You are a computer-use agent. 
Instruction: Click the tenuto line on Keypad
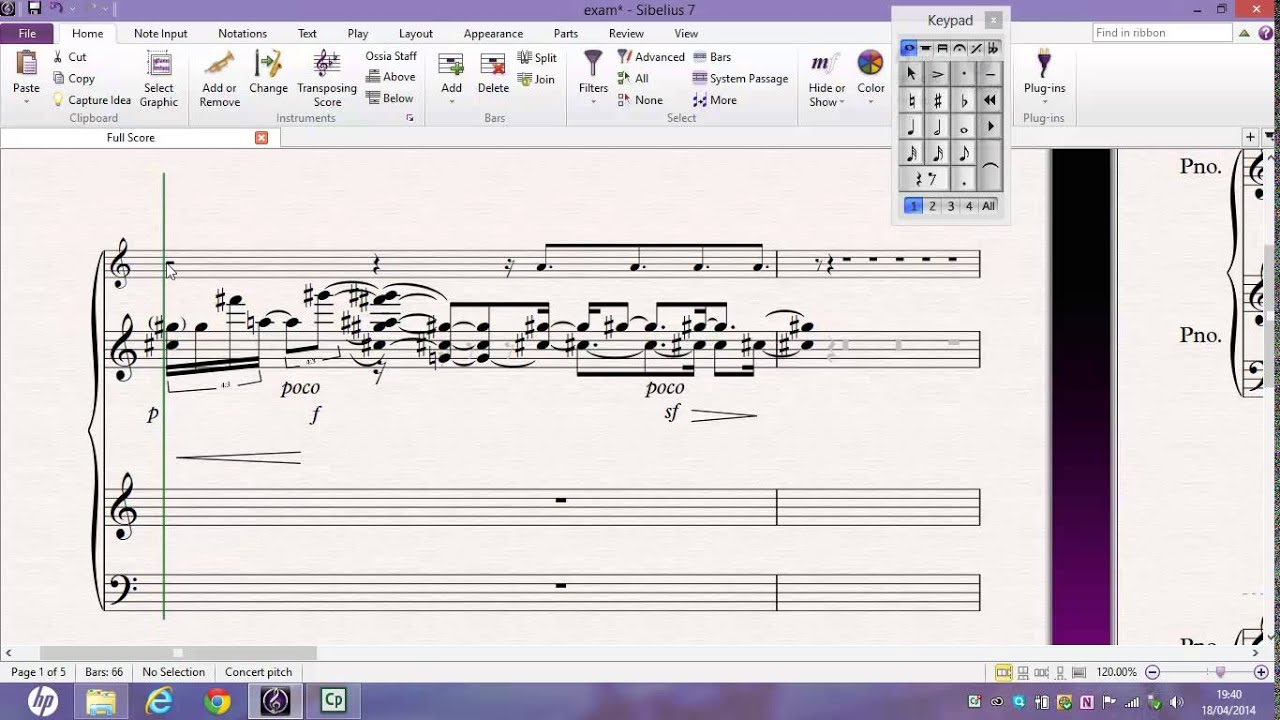point(990,74)
